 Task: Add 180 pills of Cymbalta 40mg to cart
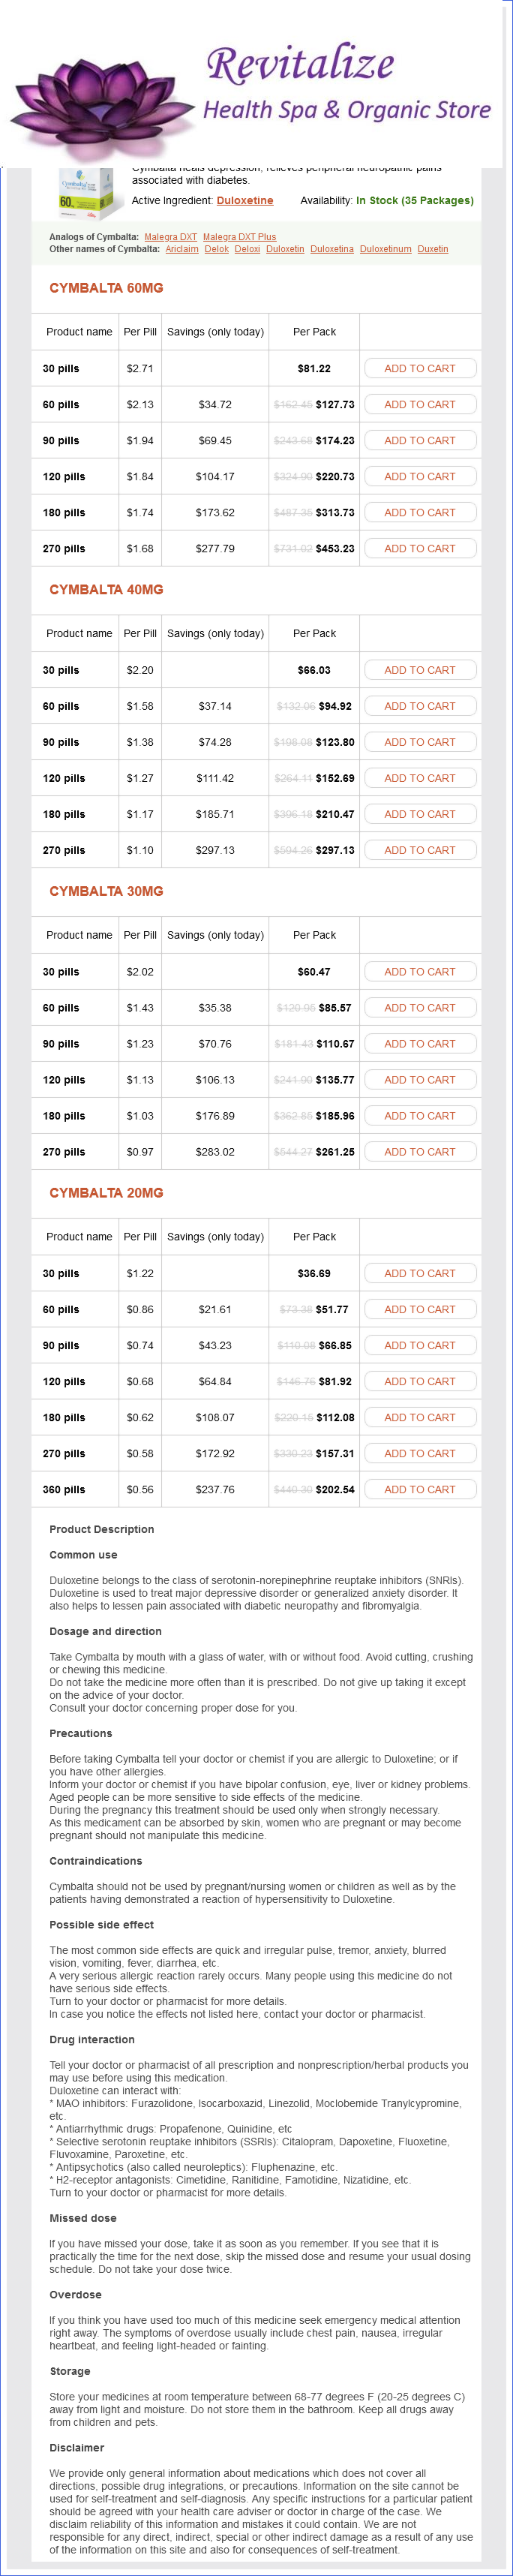coord(419,814)
